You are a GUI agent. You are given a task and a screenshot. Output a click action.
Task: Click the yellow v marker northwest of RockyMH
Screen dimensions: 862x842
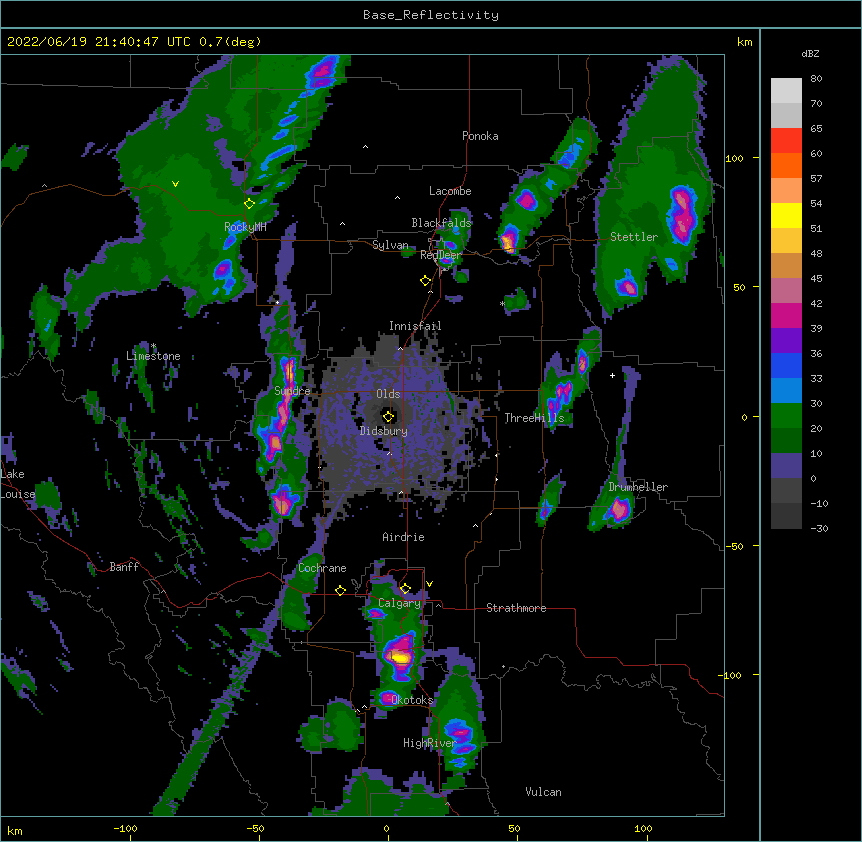coord(175,184)
